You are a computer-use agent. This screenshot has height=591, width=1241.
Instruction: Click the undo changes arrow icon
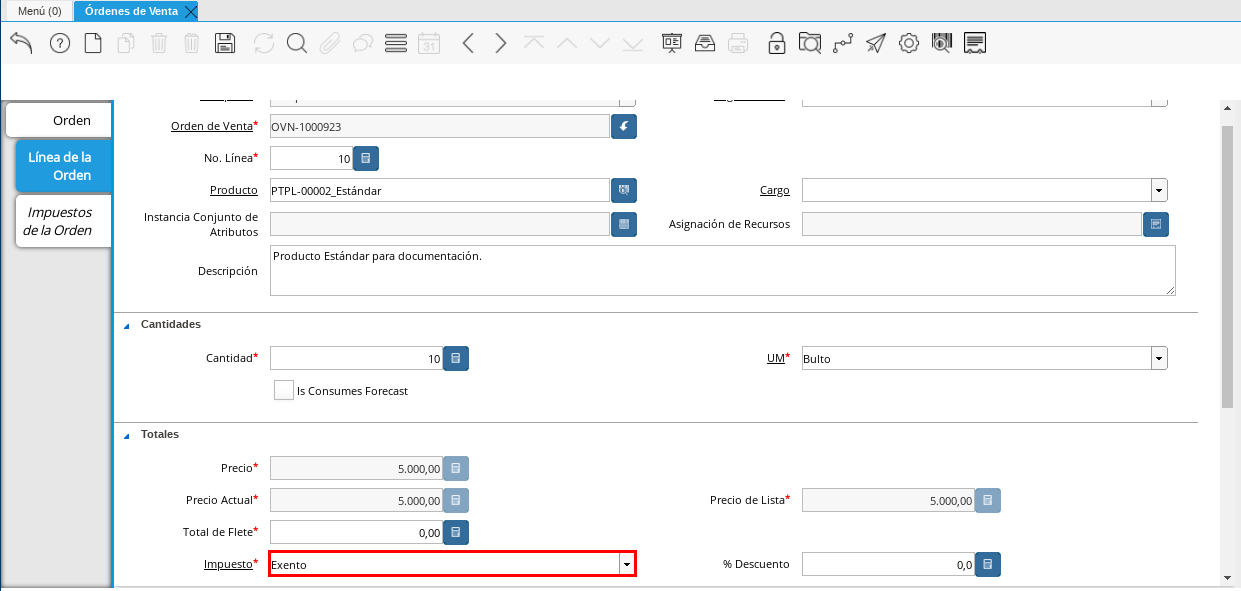(22, 43)
